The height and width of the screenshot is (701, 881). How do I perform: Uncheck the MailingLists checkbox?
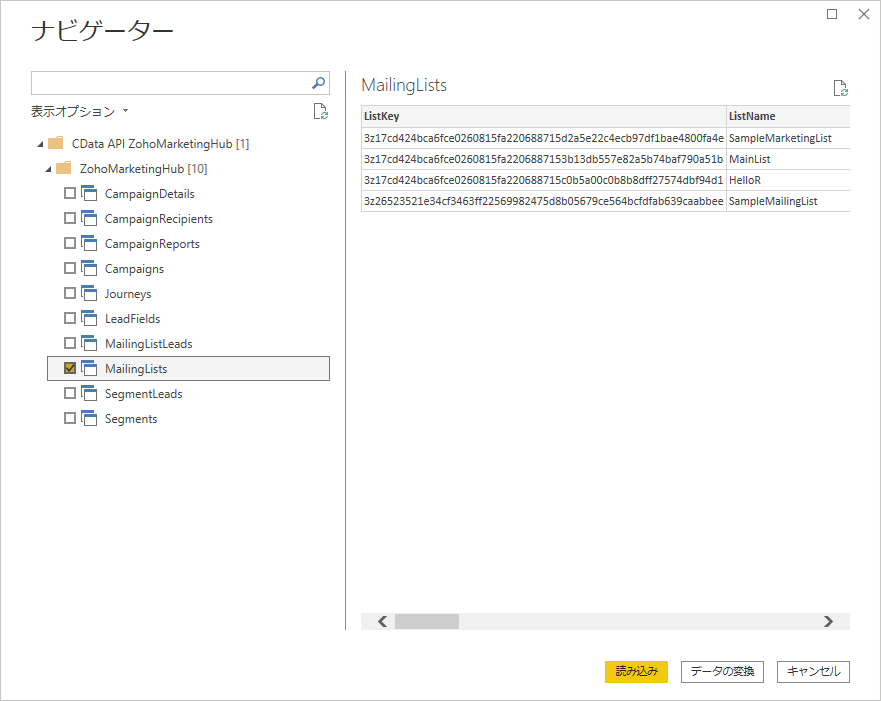(70, 368)
